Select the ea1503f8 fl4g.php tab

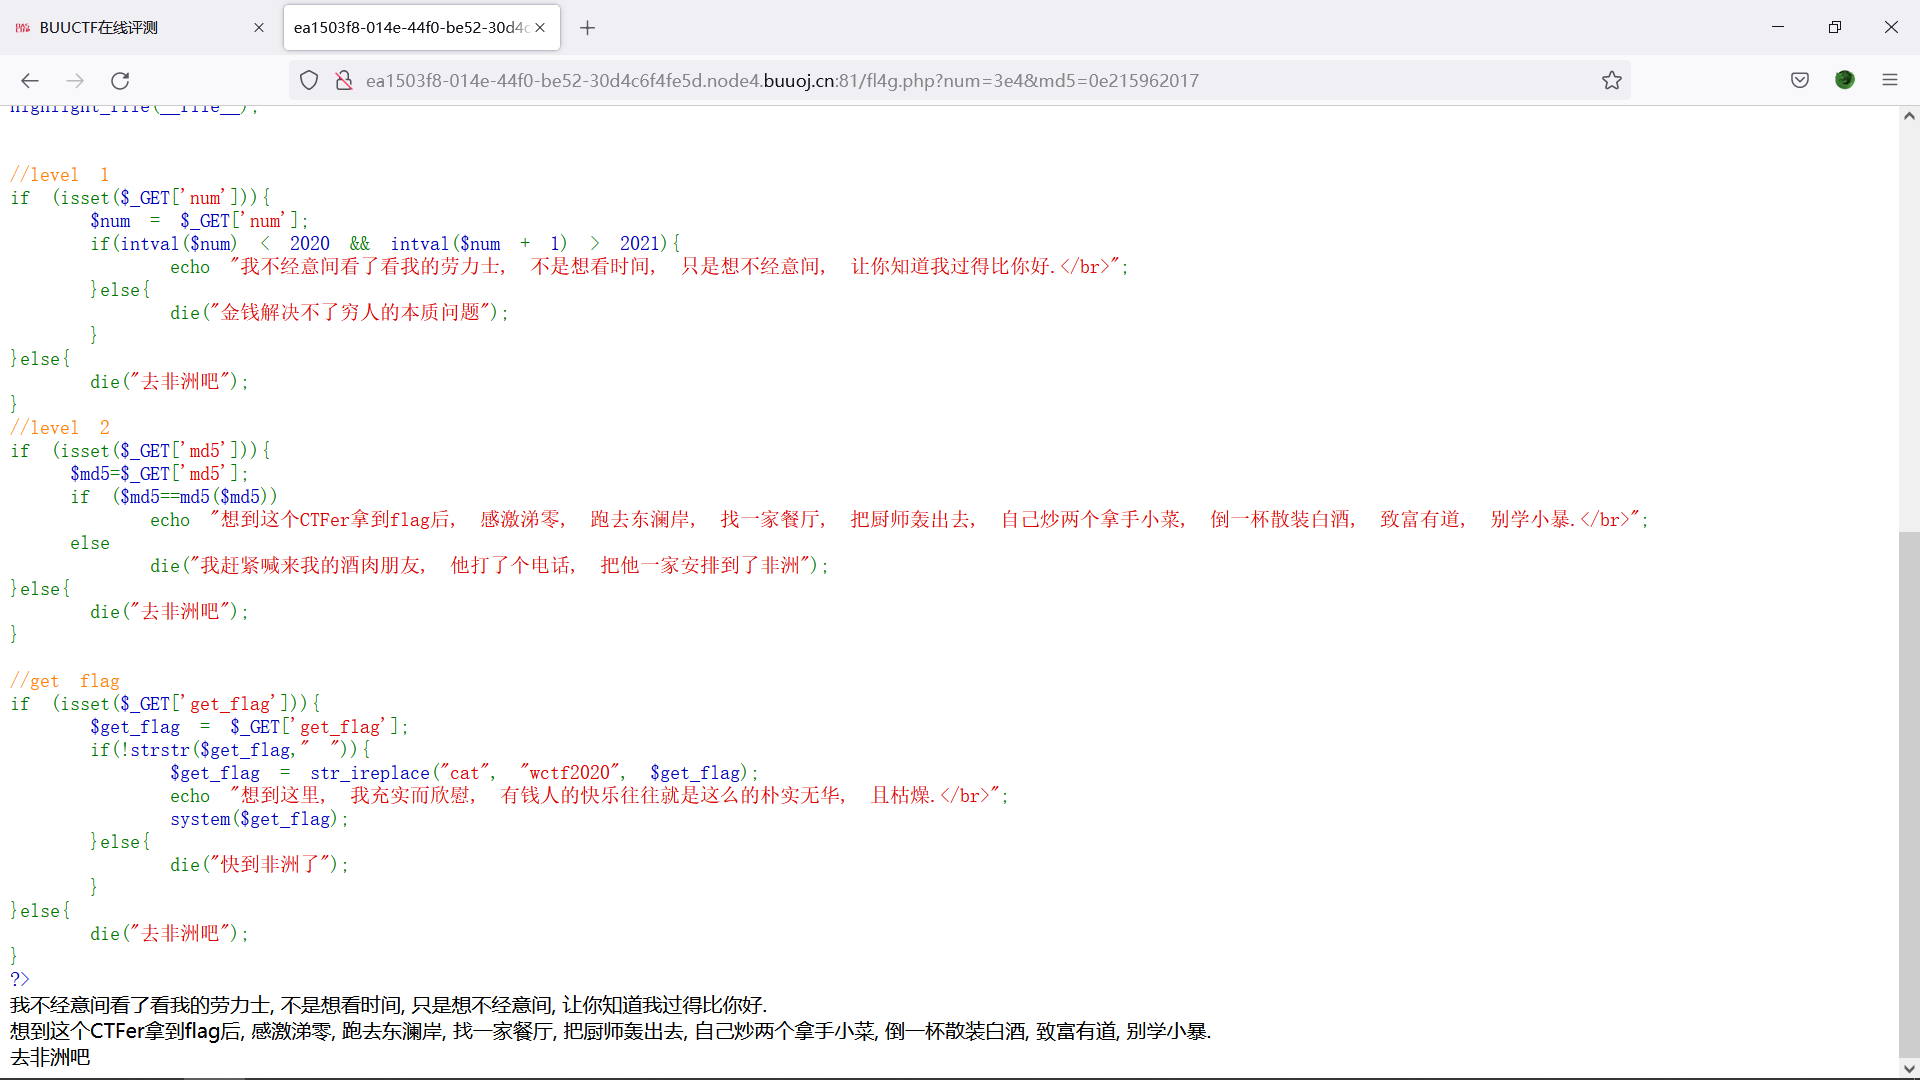(410, 28)
